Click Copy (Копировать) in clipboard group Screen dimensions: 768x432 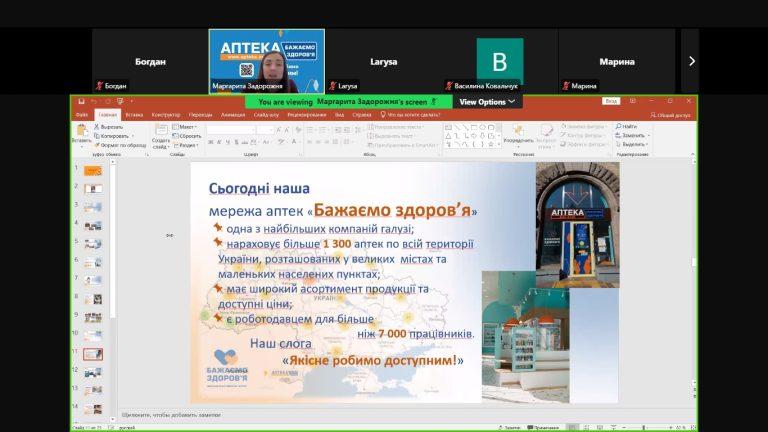(113, 136)
